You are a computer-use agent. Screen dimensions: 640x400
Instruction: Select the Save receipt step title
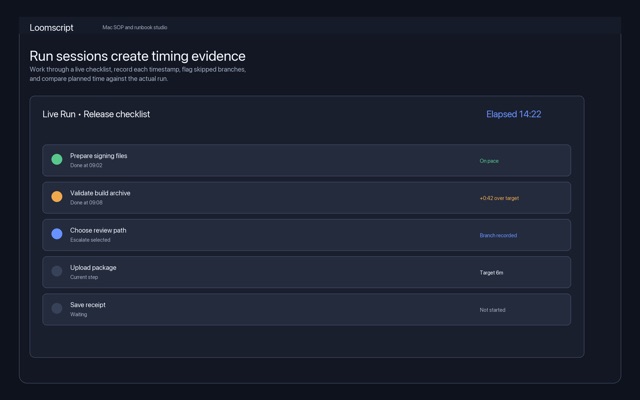(x=88, y=305)
